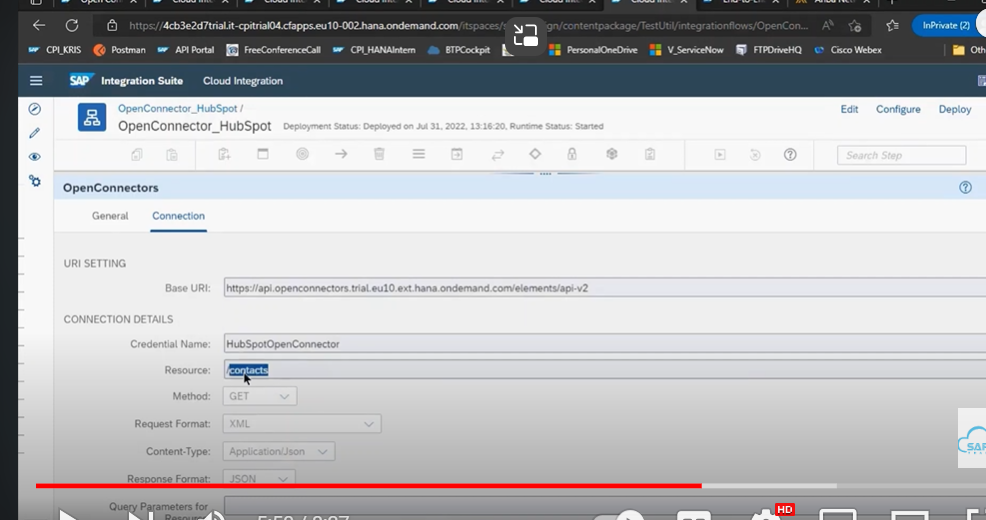The image size is (986, 520).
Task: Click the Credential Name field HubSpotOpenConnector
Action: point(604,344)
